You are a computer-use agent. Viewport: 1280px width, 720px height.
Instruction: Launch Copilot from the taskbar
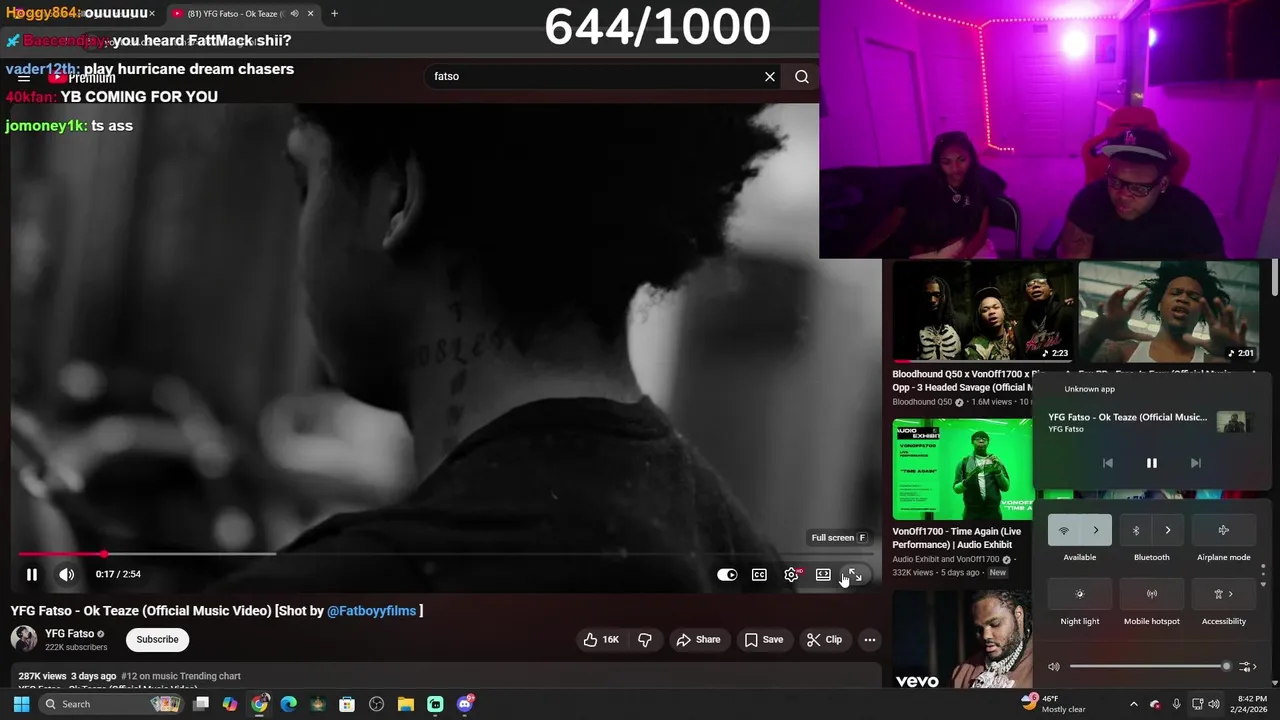[230, 704]
